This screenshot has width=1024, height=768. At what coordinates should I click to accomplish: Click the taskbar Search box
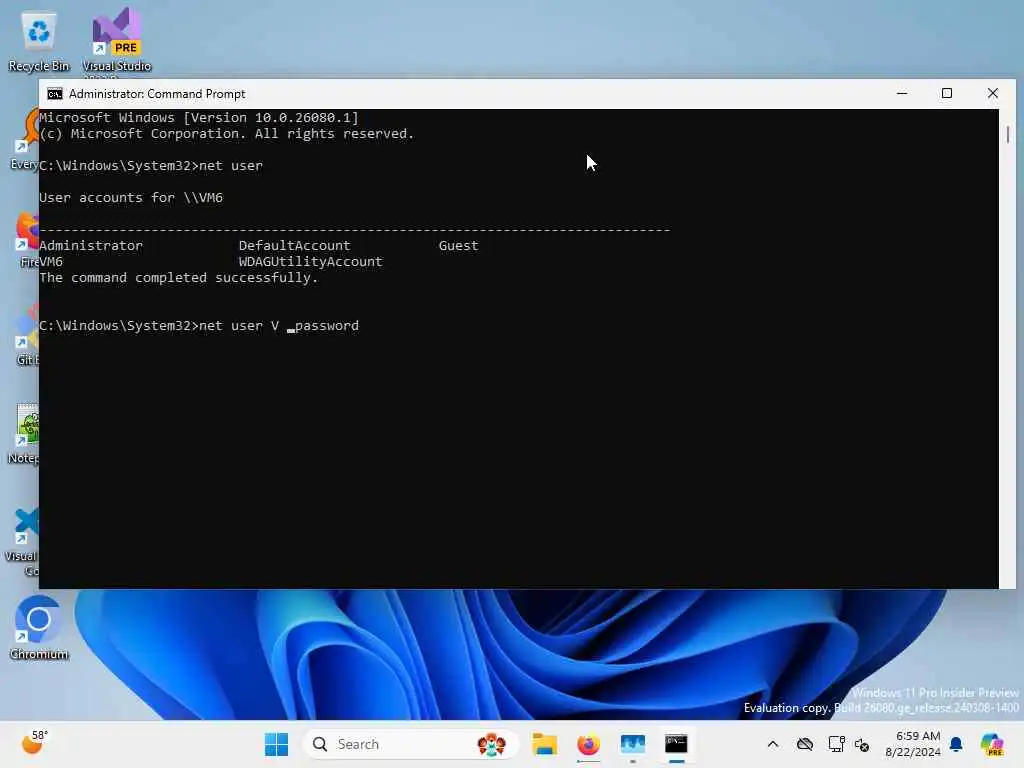410,744
